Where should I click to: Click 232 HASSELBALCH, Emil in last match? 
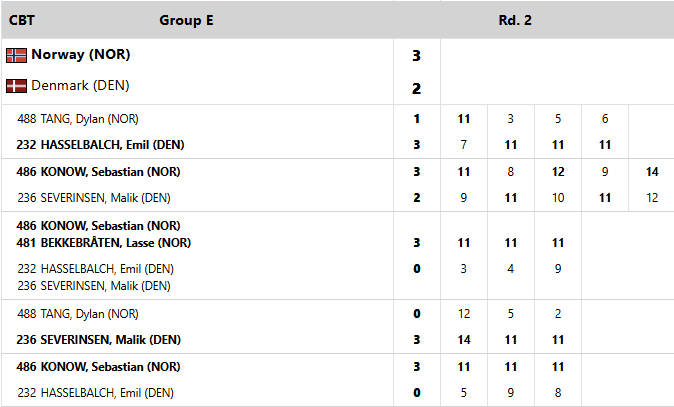click(x=95, y=393)
